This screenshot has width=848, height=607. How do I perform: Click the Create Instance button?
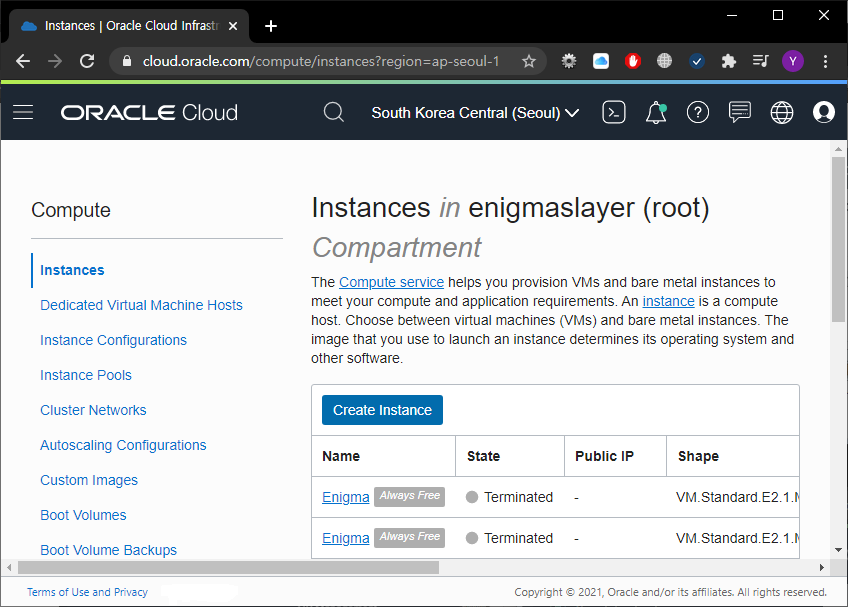(x=382, y=410)
